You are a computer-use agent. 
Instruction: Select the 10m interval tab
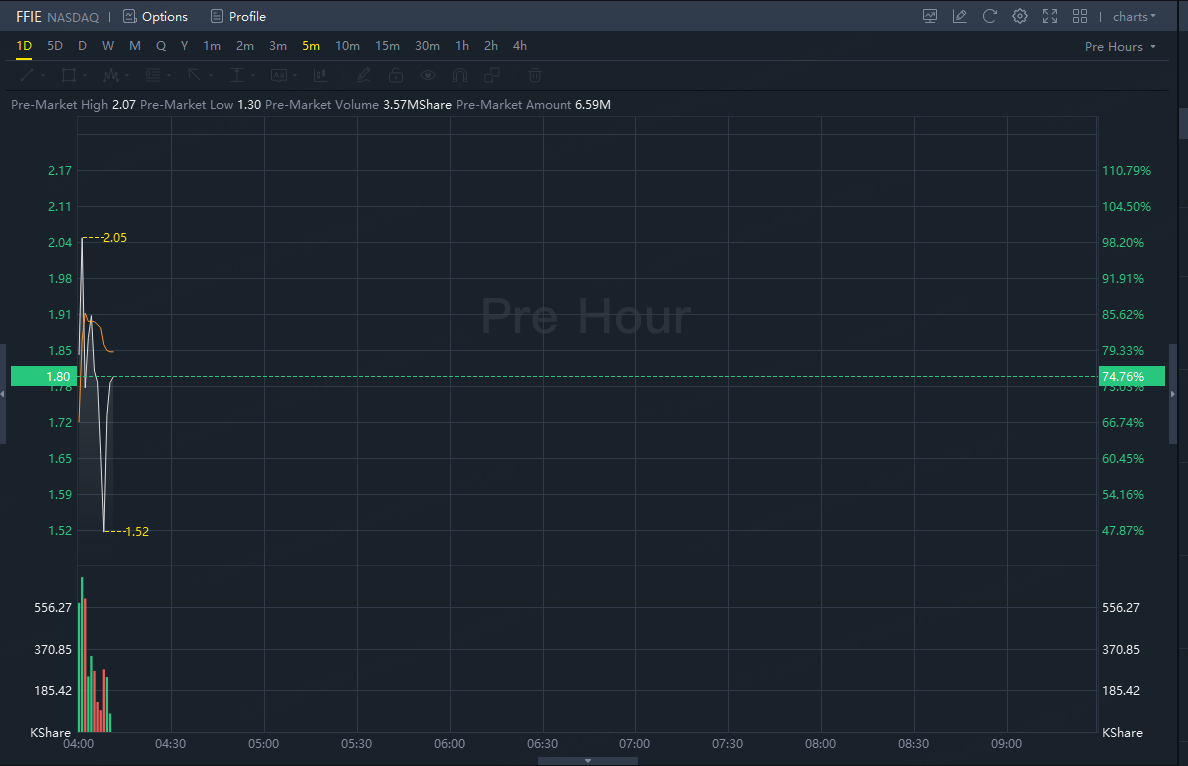click(x=348, y=46)
